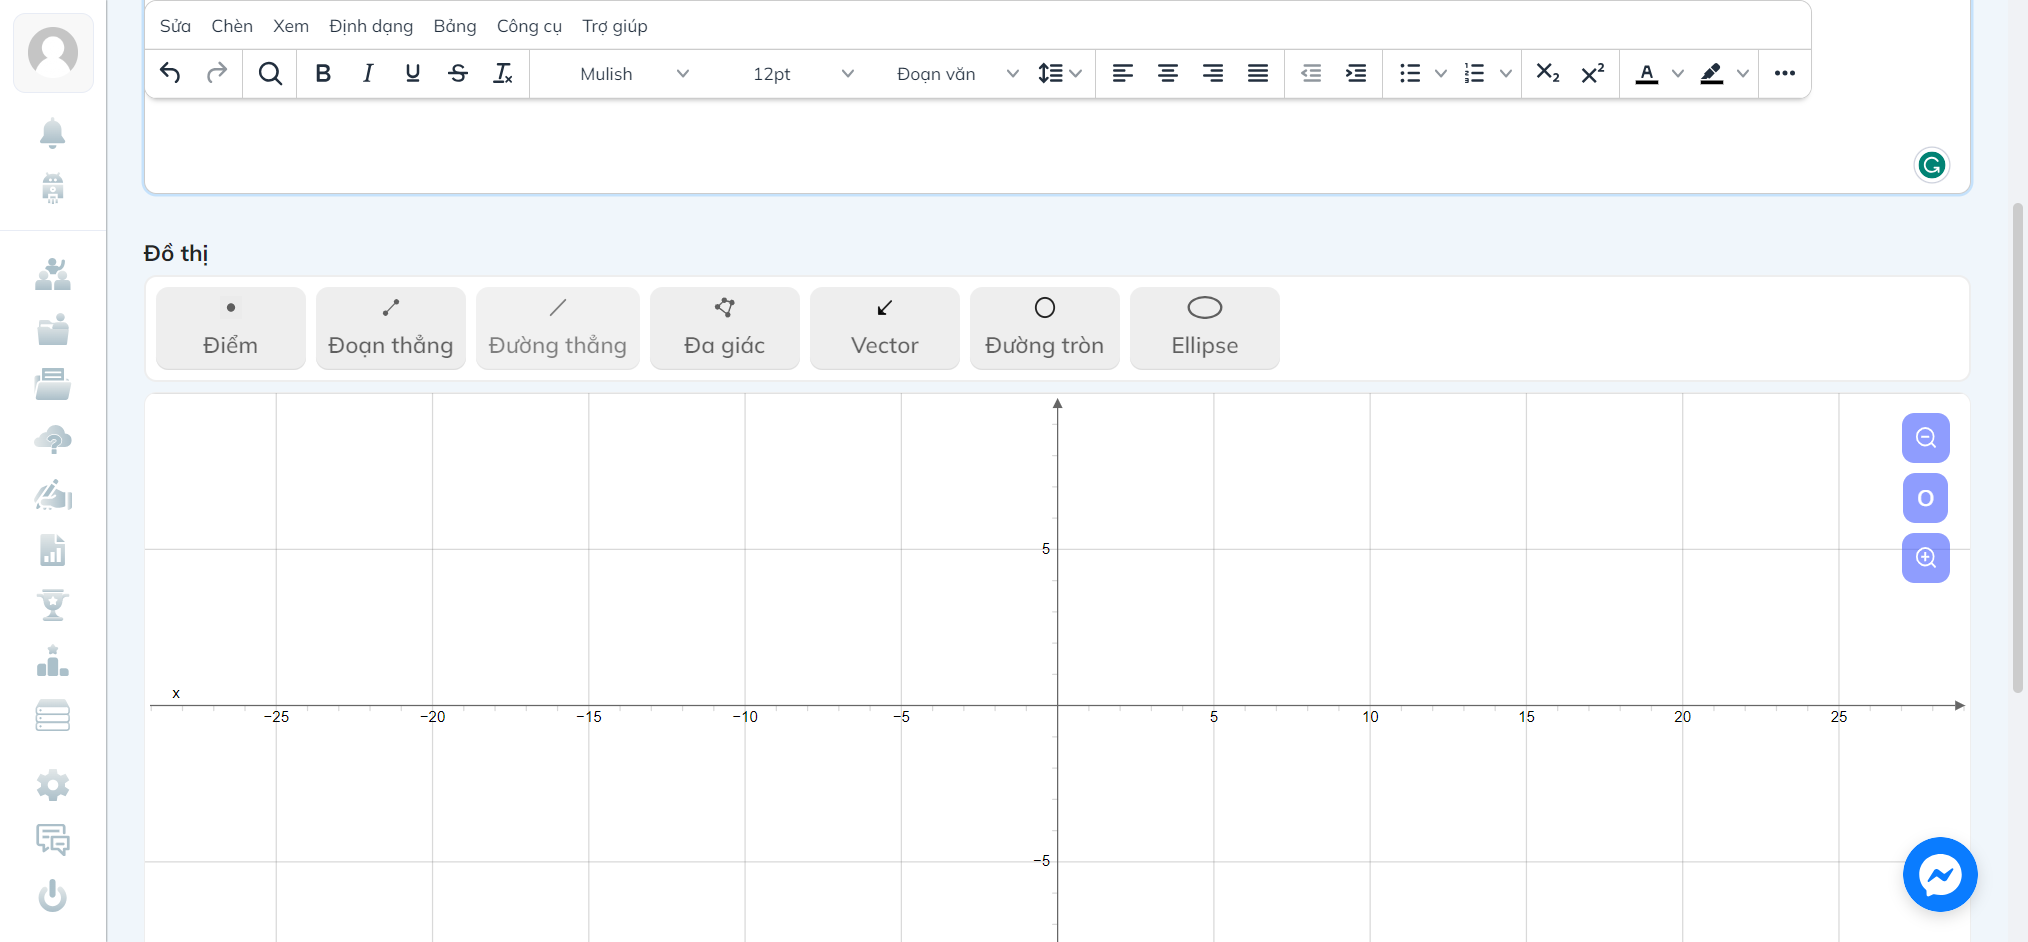Open notifications bell in the sidebar
2028x942 pixels.
tap(53, 133)
